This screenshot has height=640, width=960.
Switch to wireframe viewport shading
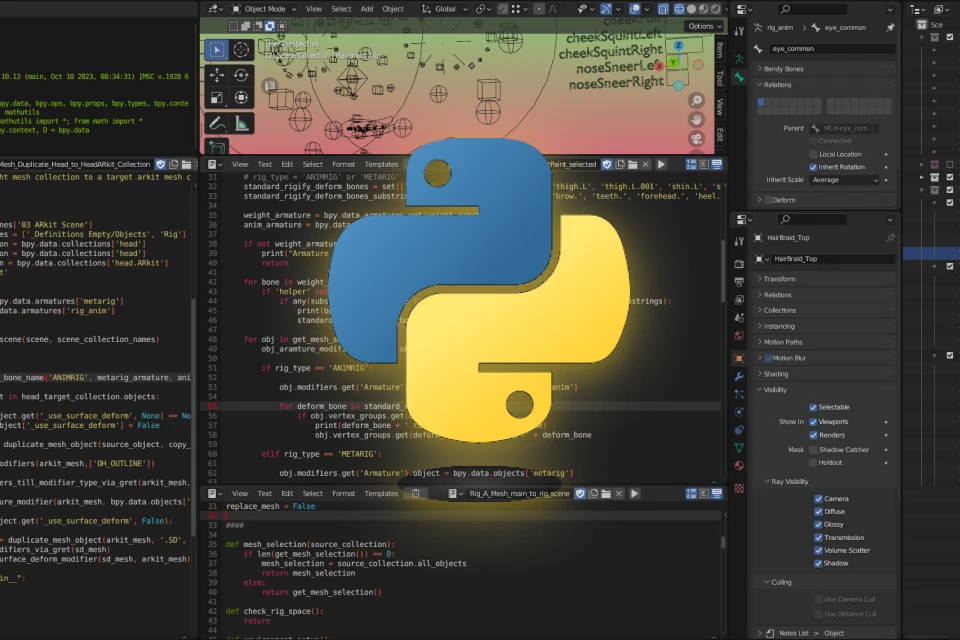tap(679, 9)
